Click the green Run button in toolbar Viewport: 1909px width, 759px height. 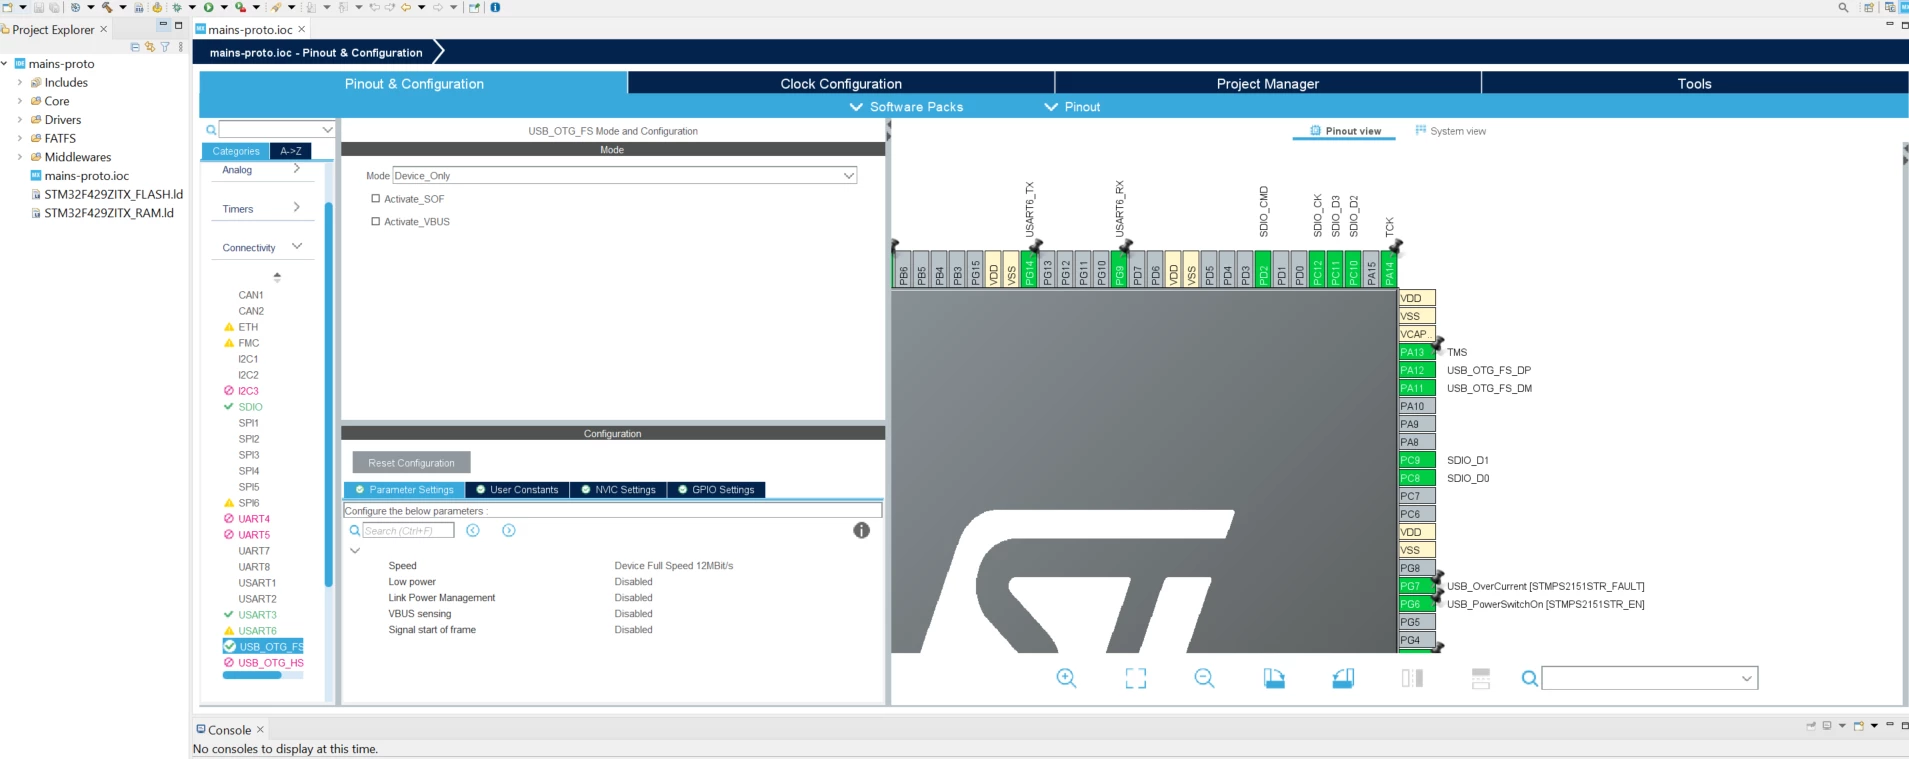(x=209, y=7)
